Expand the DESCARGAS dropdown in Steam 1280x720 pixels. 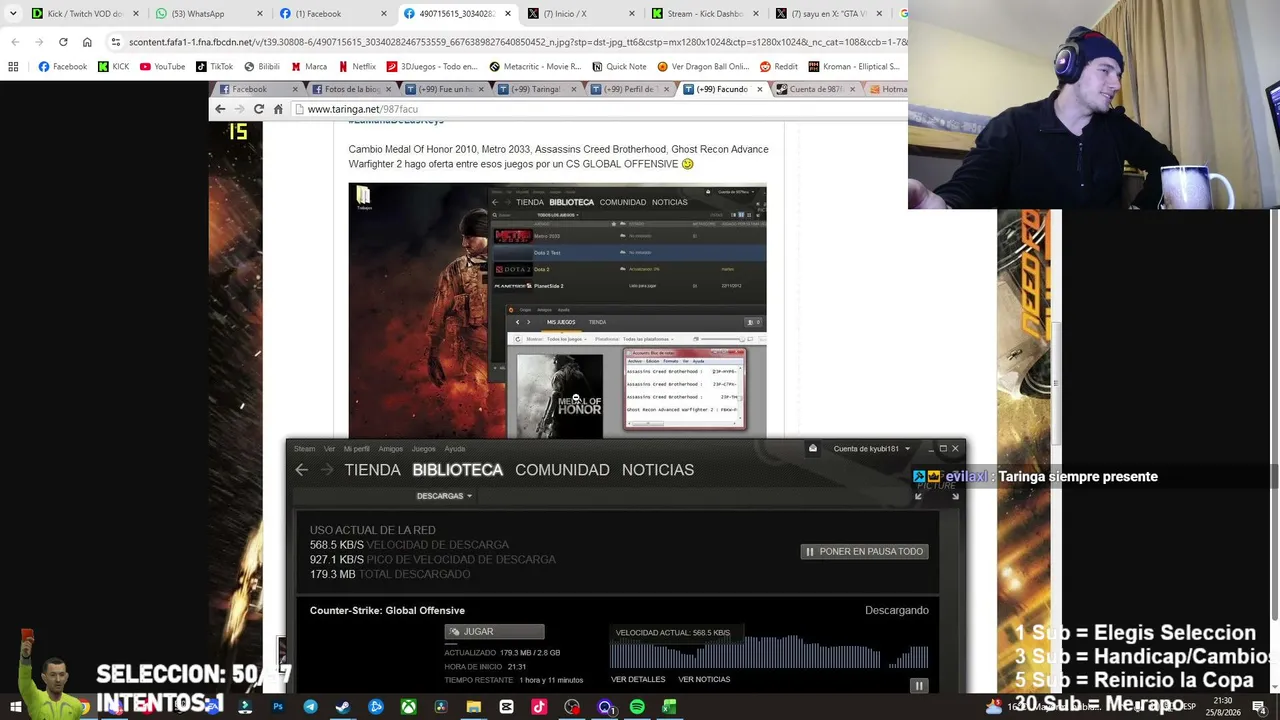[x=444, y=496]
